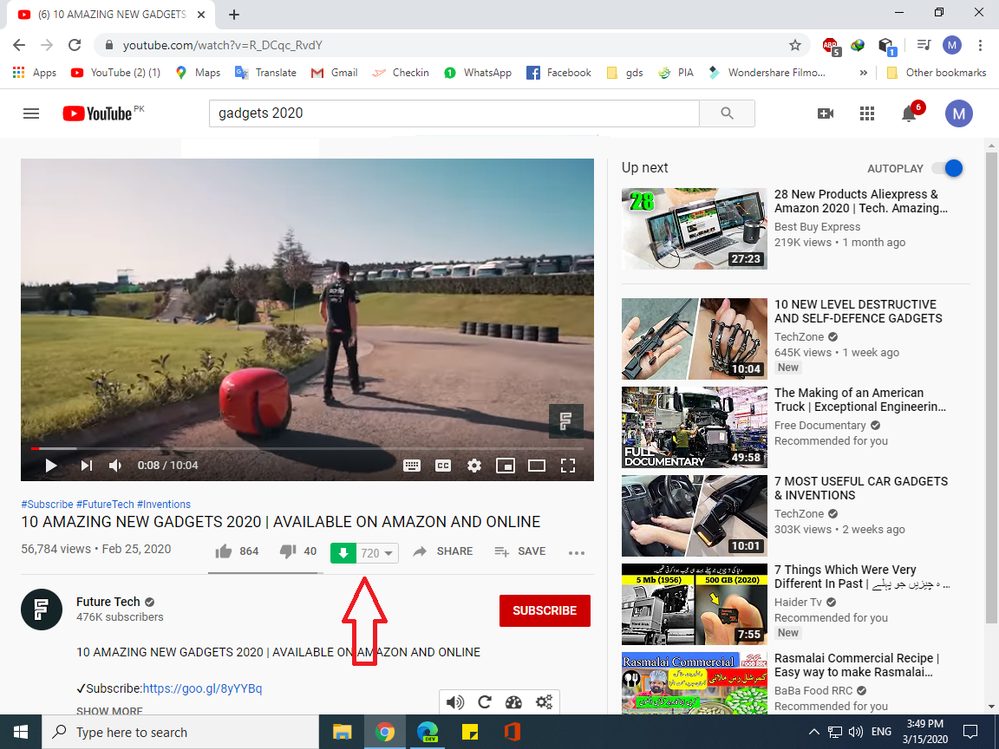Activate the miniplayer icon
Image resolution: width=999 pixels, height=749 pixels.
coord(506,465)
